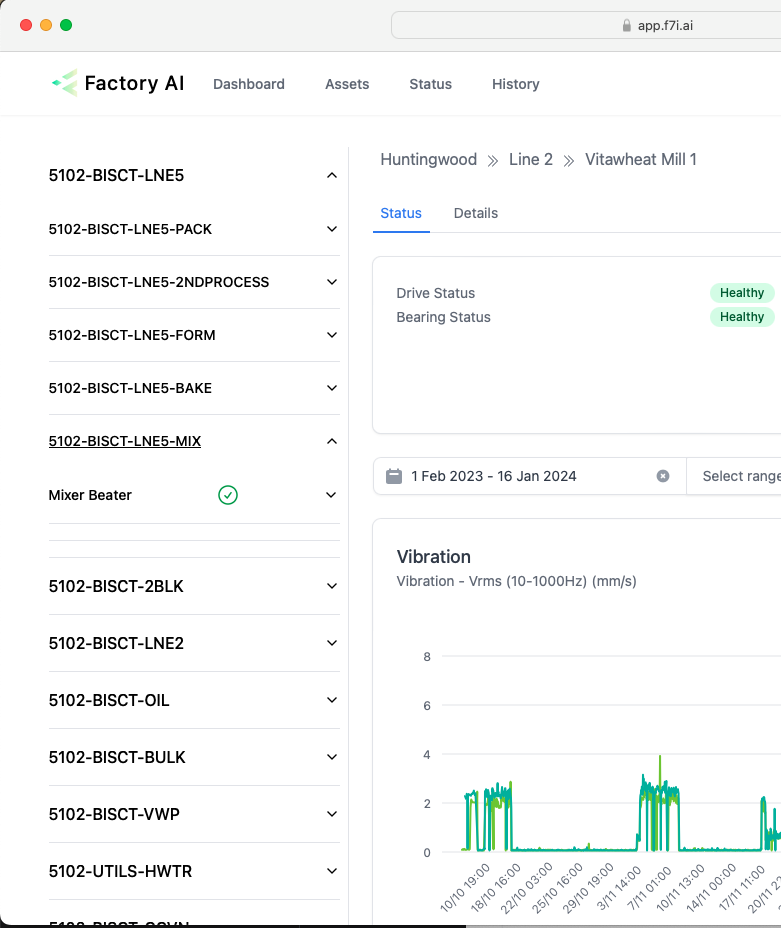Expand 5102-BISCT-LNE5-PACK section

click(332, 229)
